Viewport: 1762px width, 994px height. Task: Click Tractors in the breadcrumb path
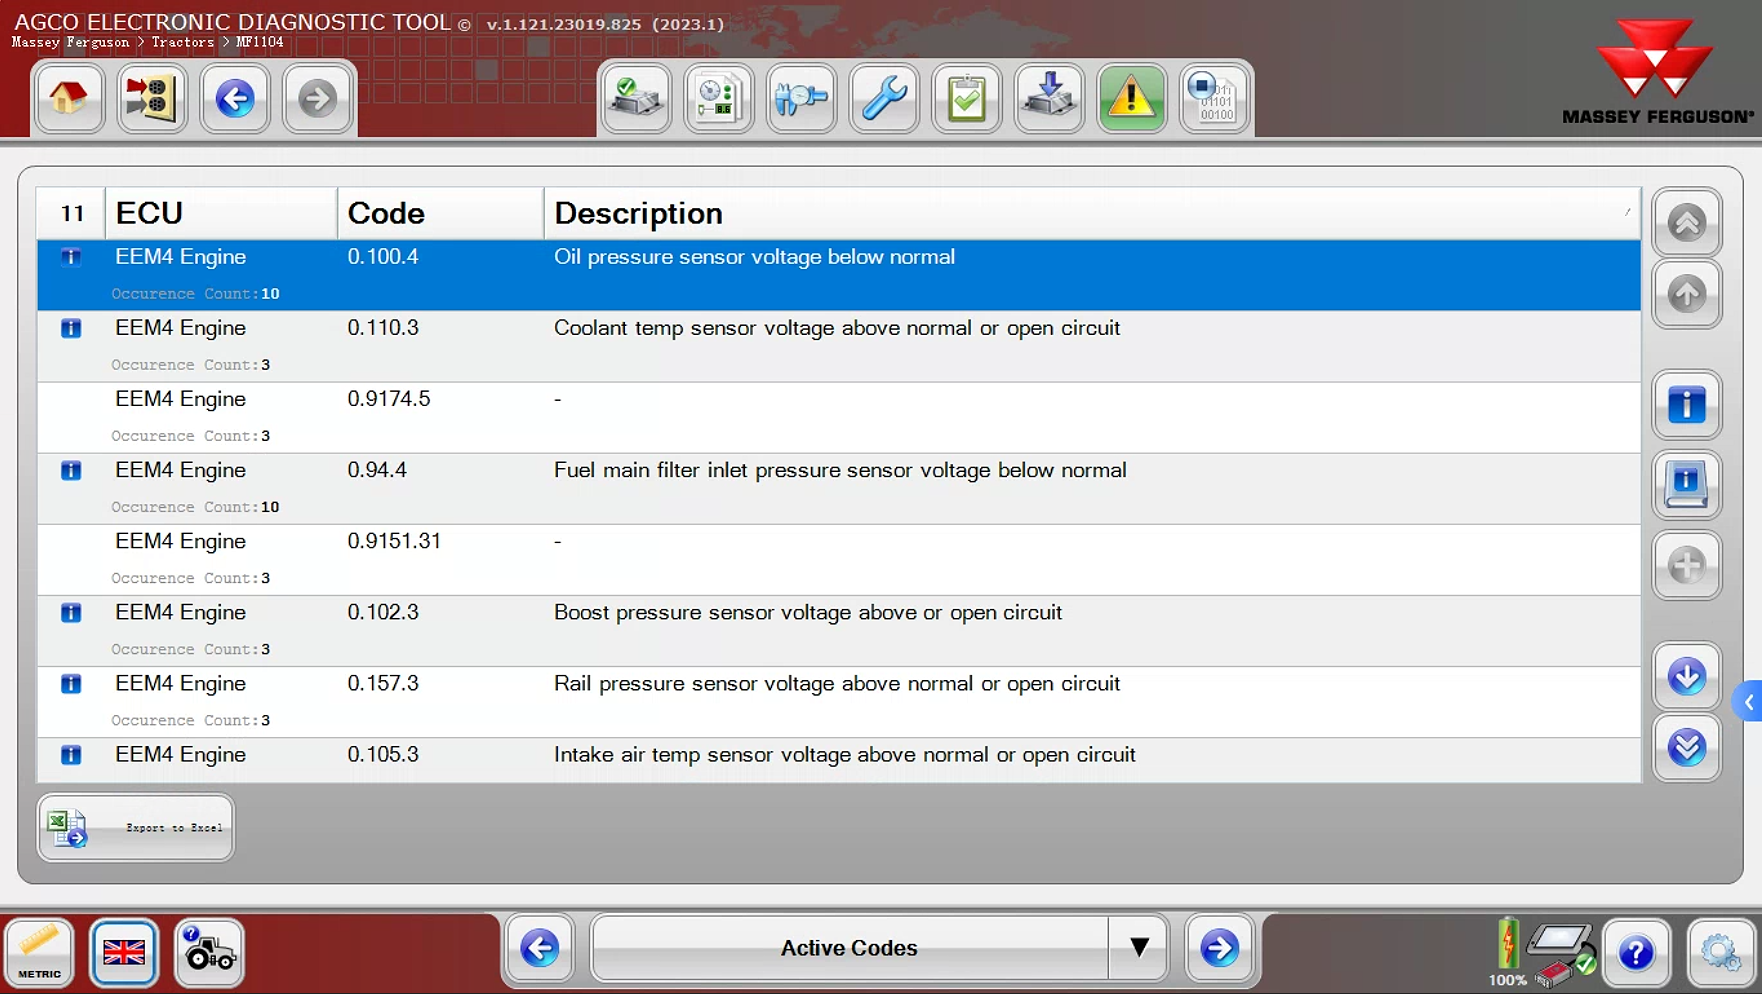point(182,42)
